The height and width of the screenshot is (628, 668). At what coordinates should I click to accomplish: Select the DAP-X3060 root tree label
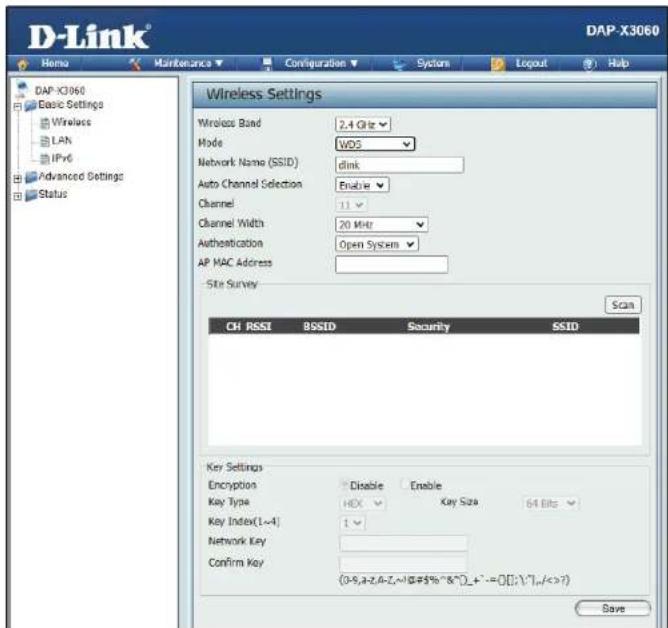coord(60,91)
